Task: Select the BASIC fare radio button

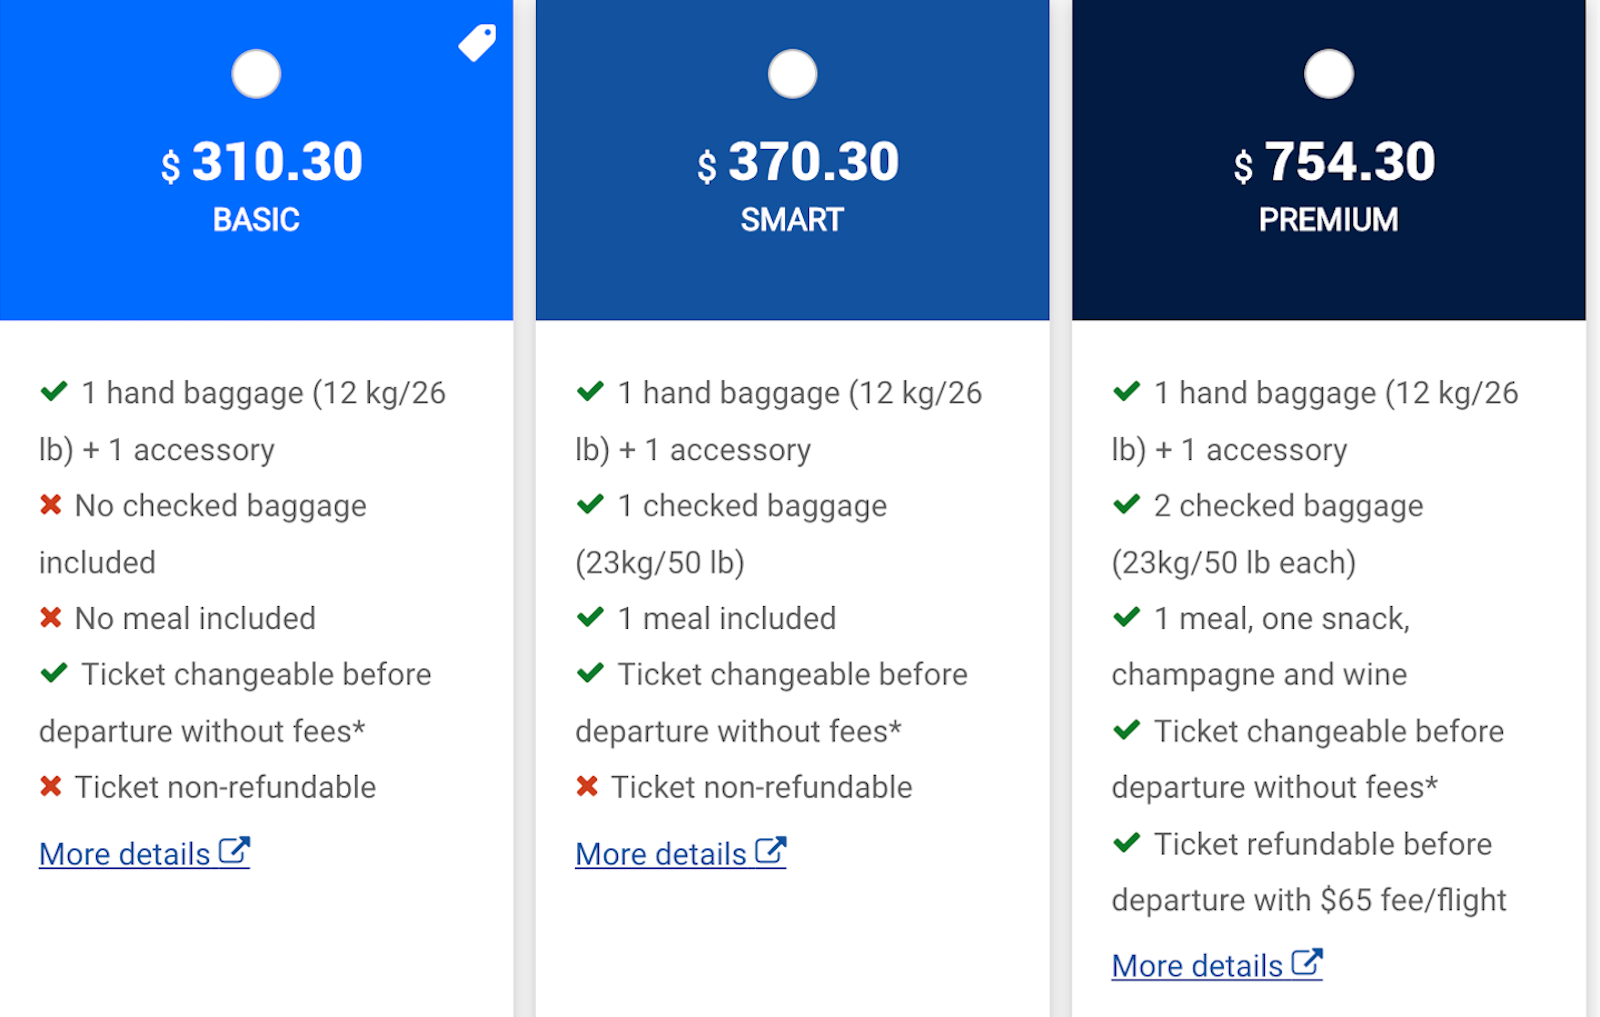Action: (x=256, y=74)
